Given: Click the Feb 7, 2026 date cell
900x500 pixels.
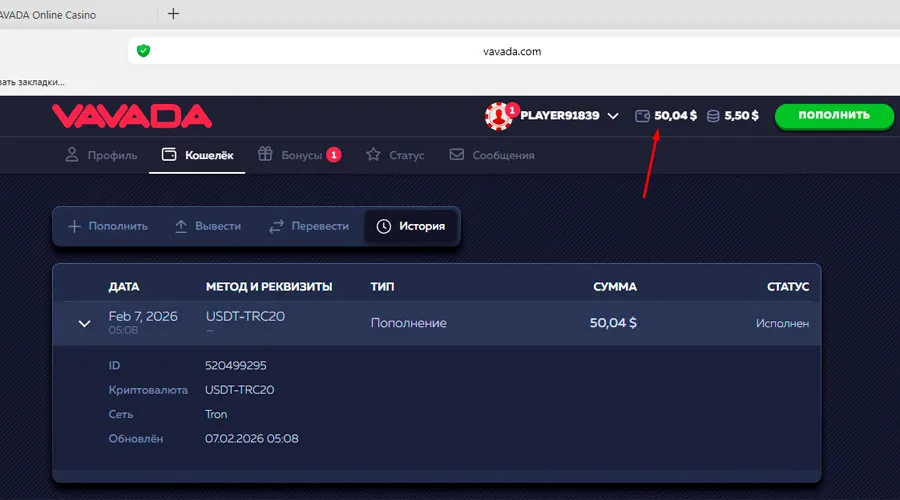Looking at the screenshot, I should click(143, 316).
